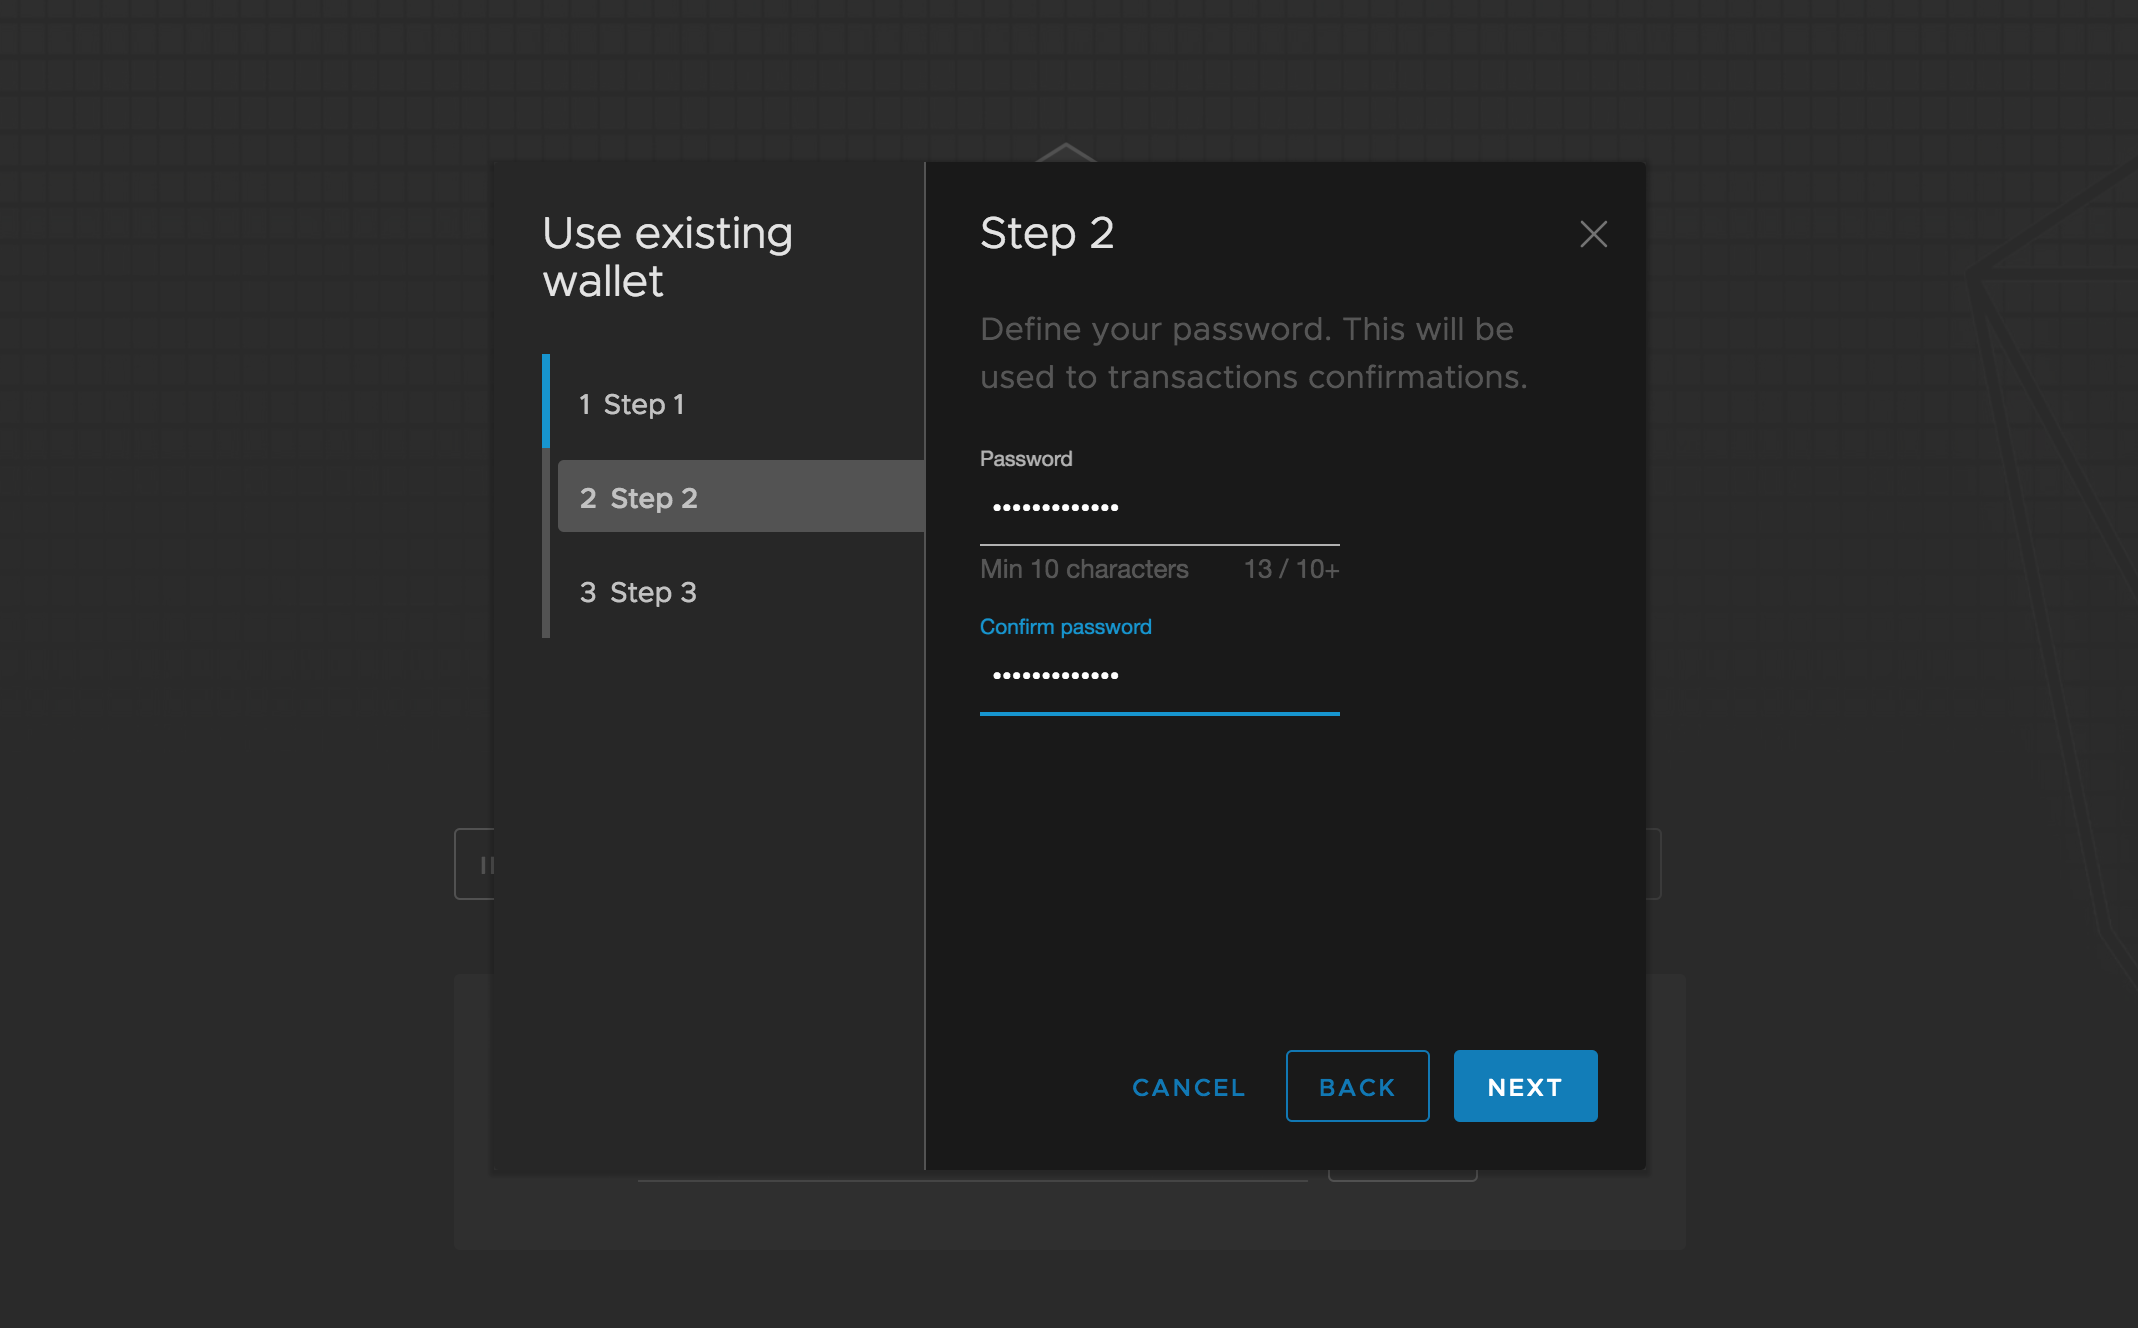This screenshot has height=1328, width=2138.
Task: Click the 'Step 2' dialog title
Action: coord(1047,233)
